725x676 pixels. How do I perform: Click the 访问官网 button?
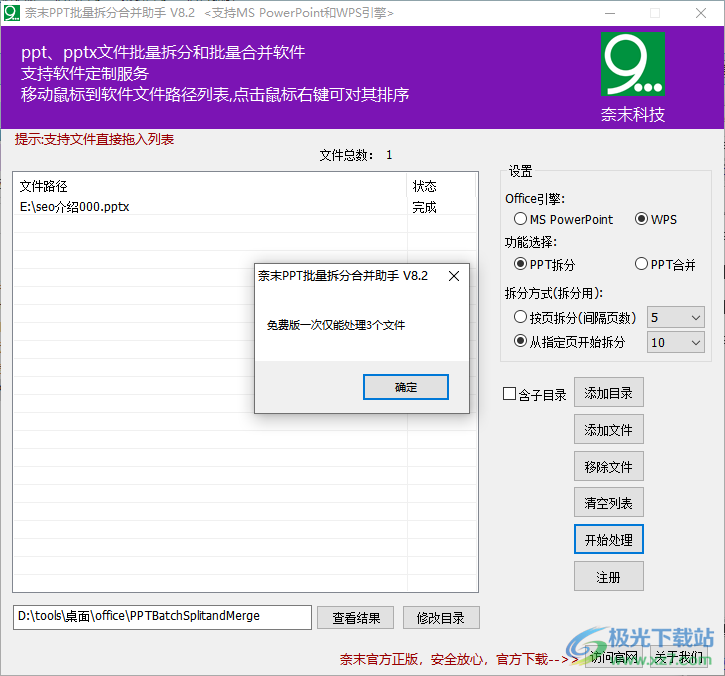(614, 657)
